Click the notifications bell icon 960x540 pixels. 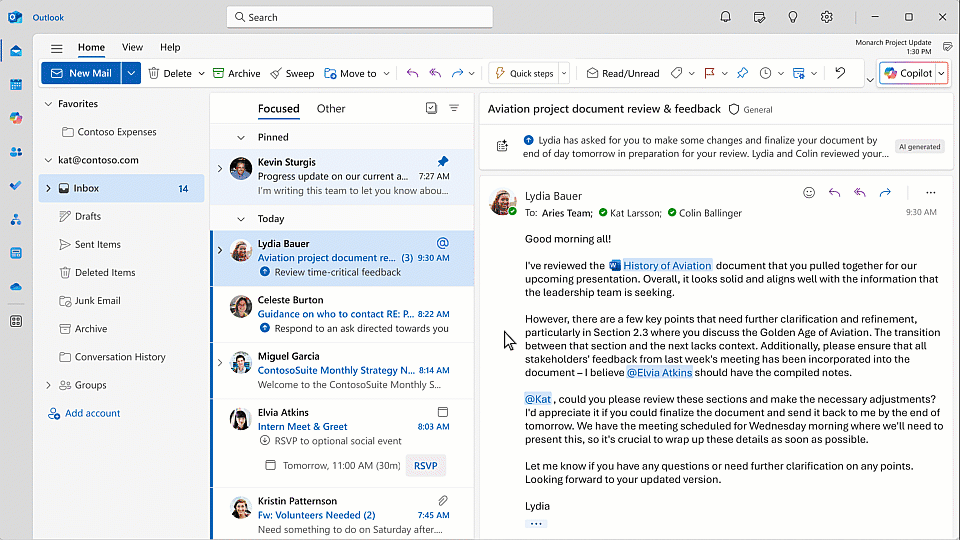coord(726,17)
